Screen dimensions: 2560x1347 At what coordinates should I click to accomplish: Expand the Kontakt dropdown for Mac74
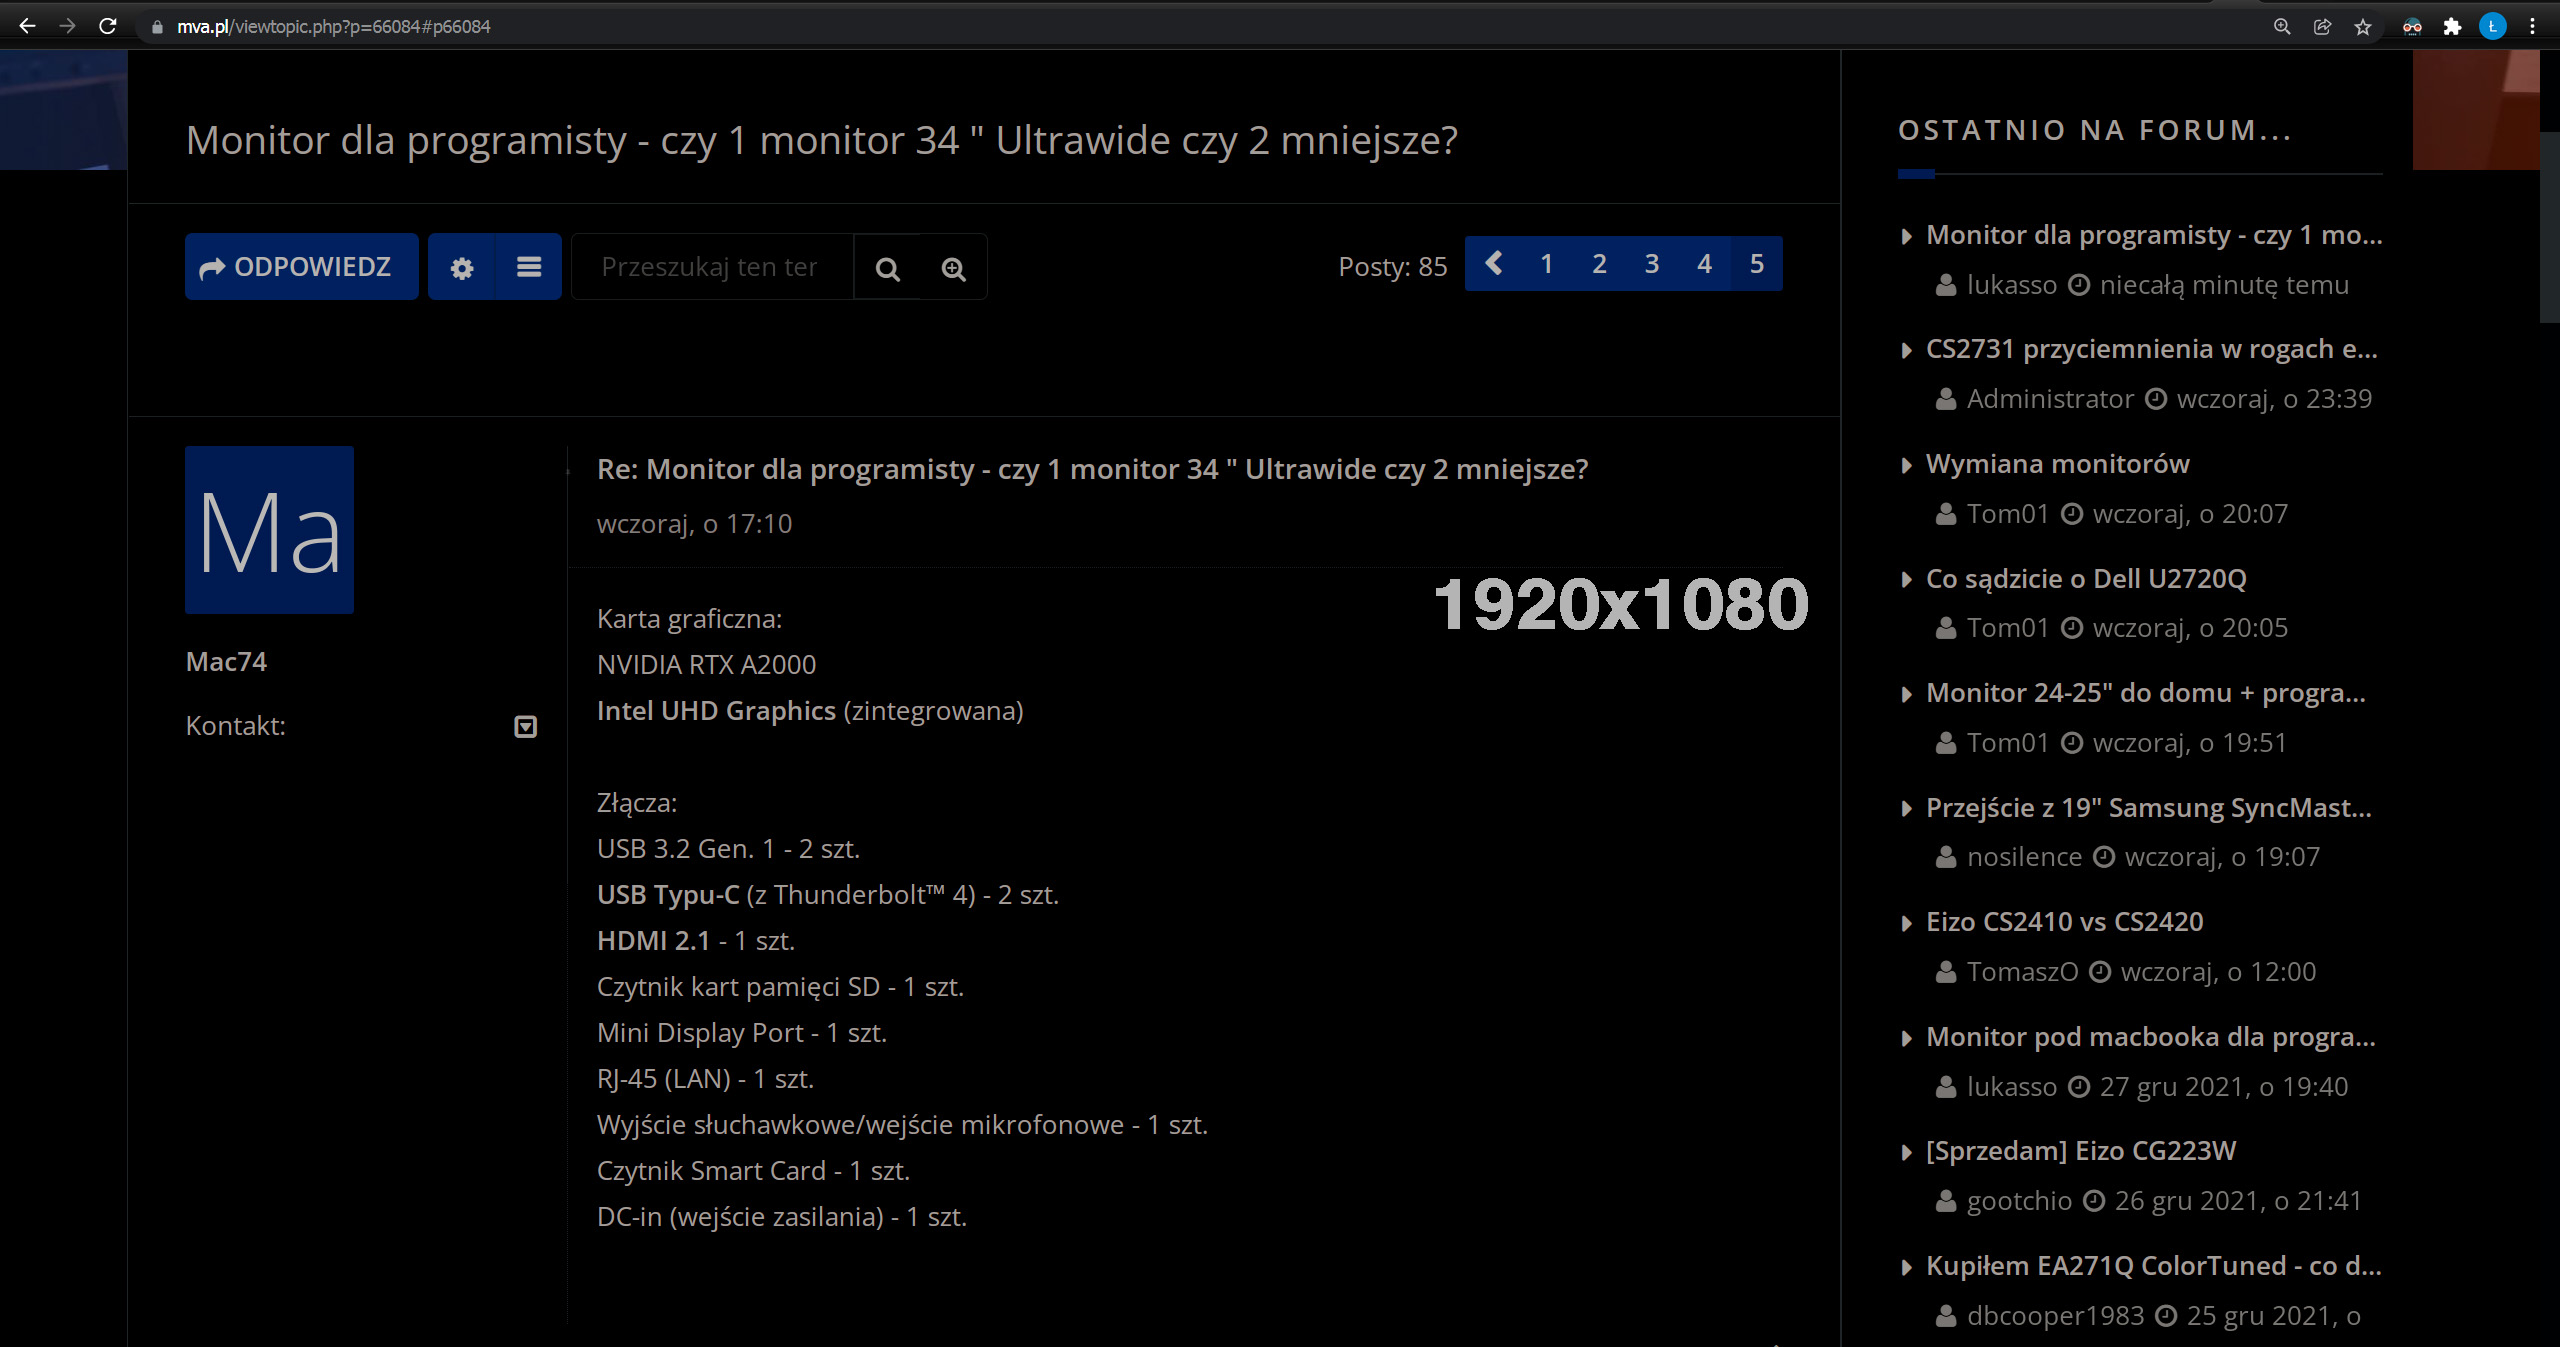click(525, 727)
